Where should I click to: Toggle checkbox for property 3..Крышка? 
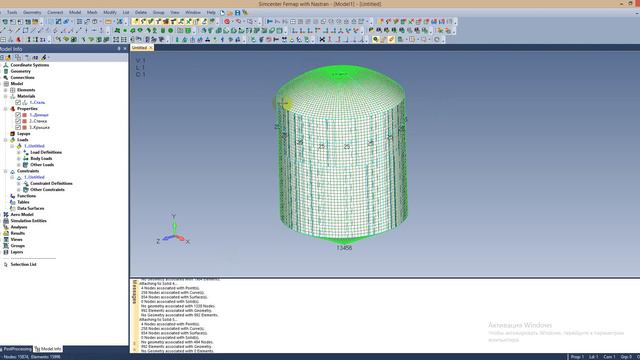click(18, 127)
